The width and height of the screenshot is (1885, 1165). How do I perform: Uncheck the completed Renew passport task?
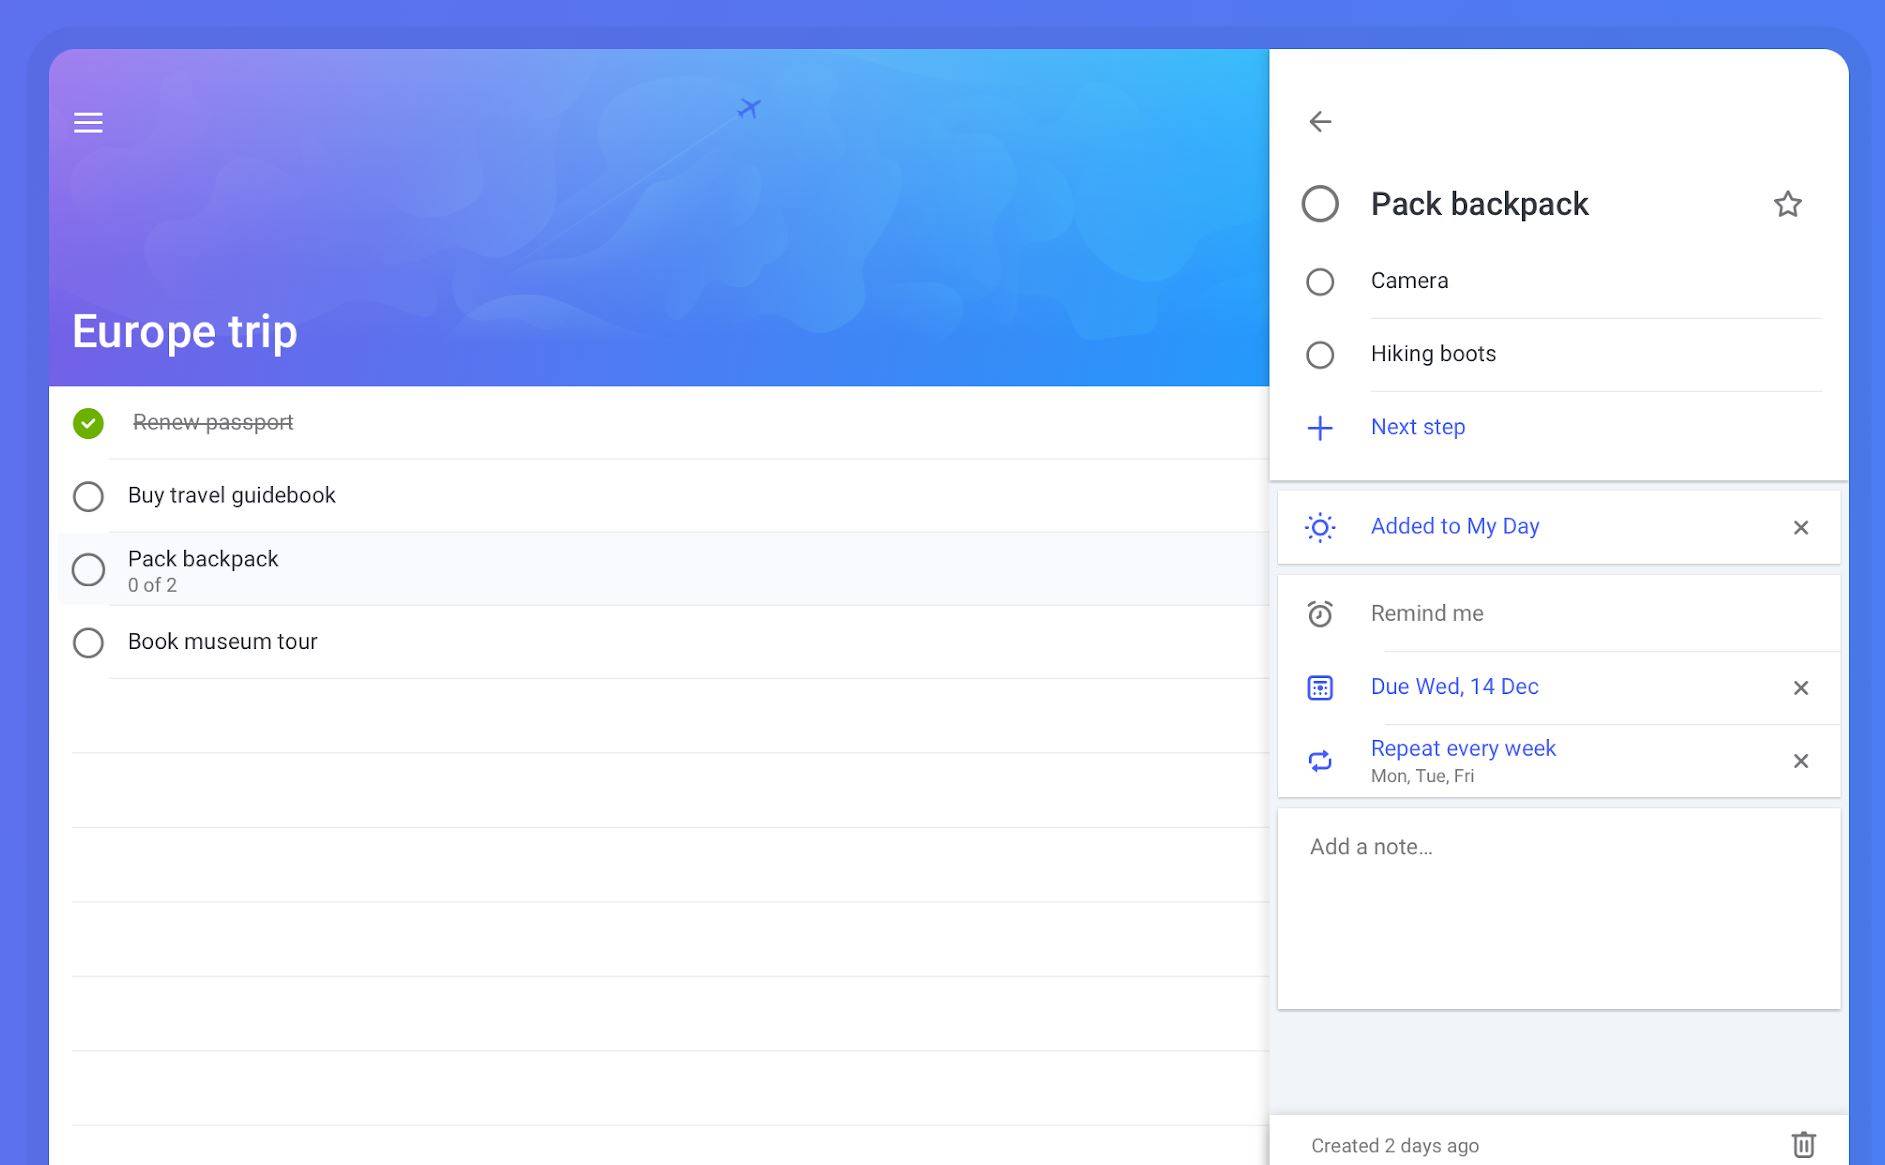[x=88, y=423]
